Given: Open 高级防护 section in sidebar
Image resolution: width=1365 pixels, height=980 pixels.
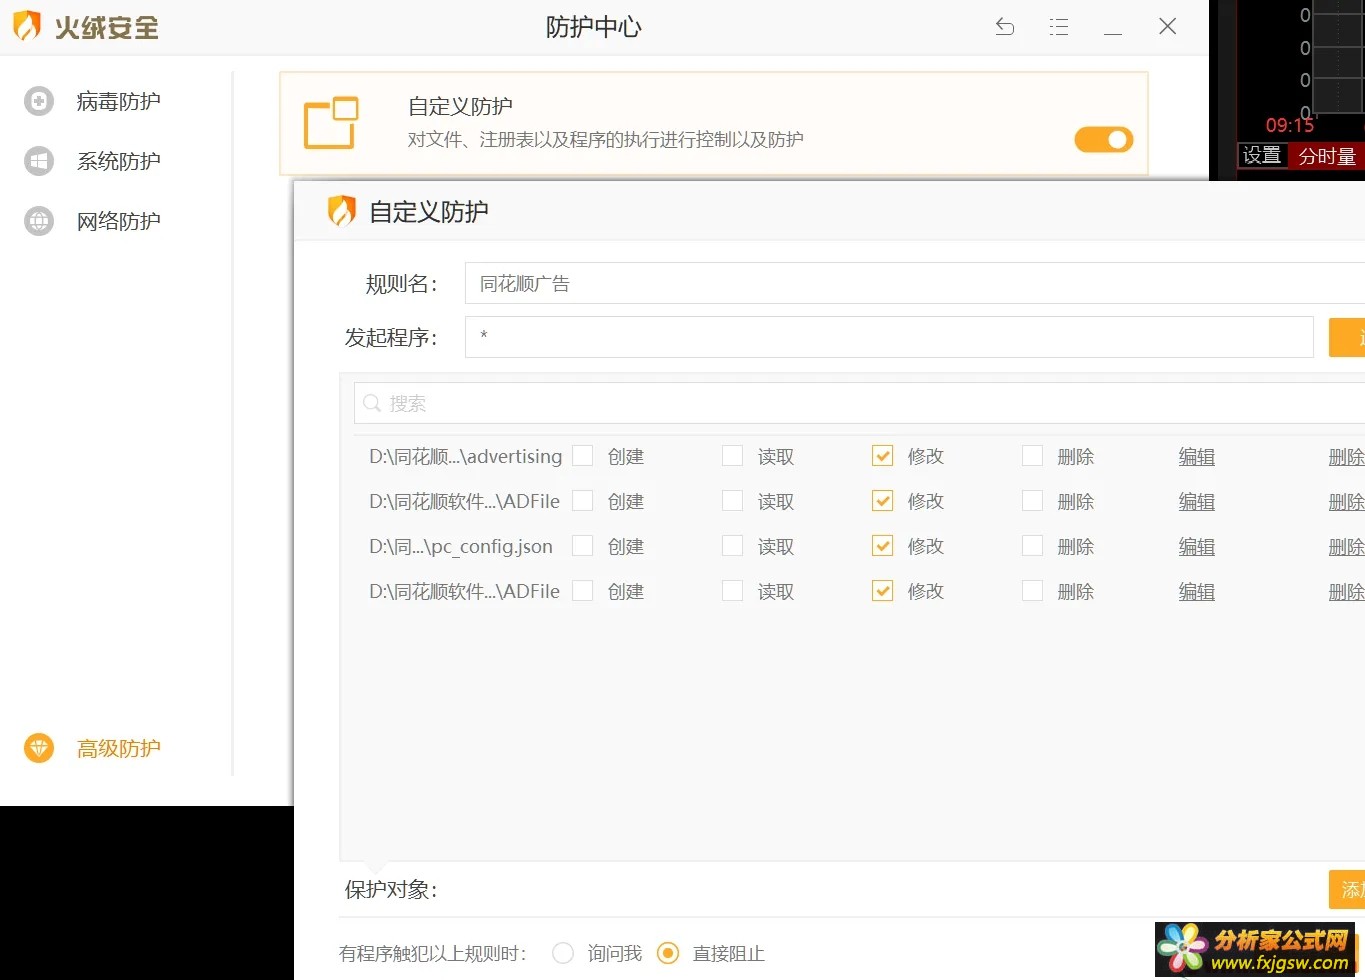Looking at the screenshot, I should point(119,748).
